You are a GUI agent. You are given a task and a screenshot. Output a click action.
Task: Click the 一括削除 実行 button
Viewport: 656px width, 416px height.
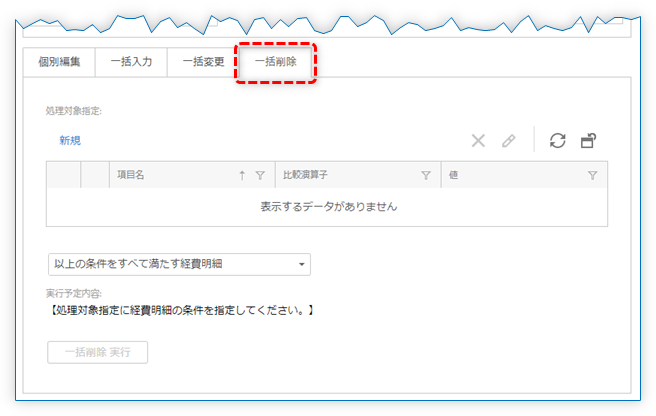coord(97,352)
